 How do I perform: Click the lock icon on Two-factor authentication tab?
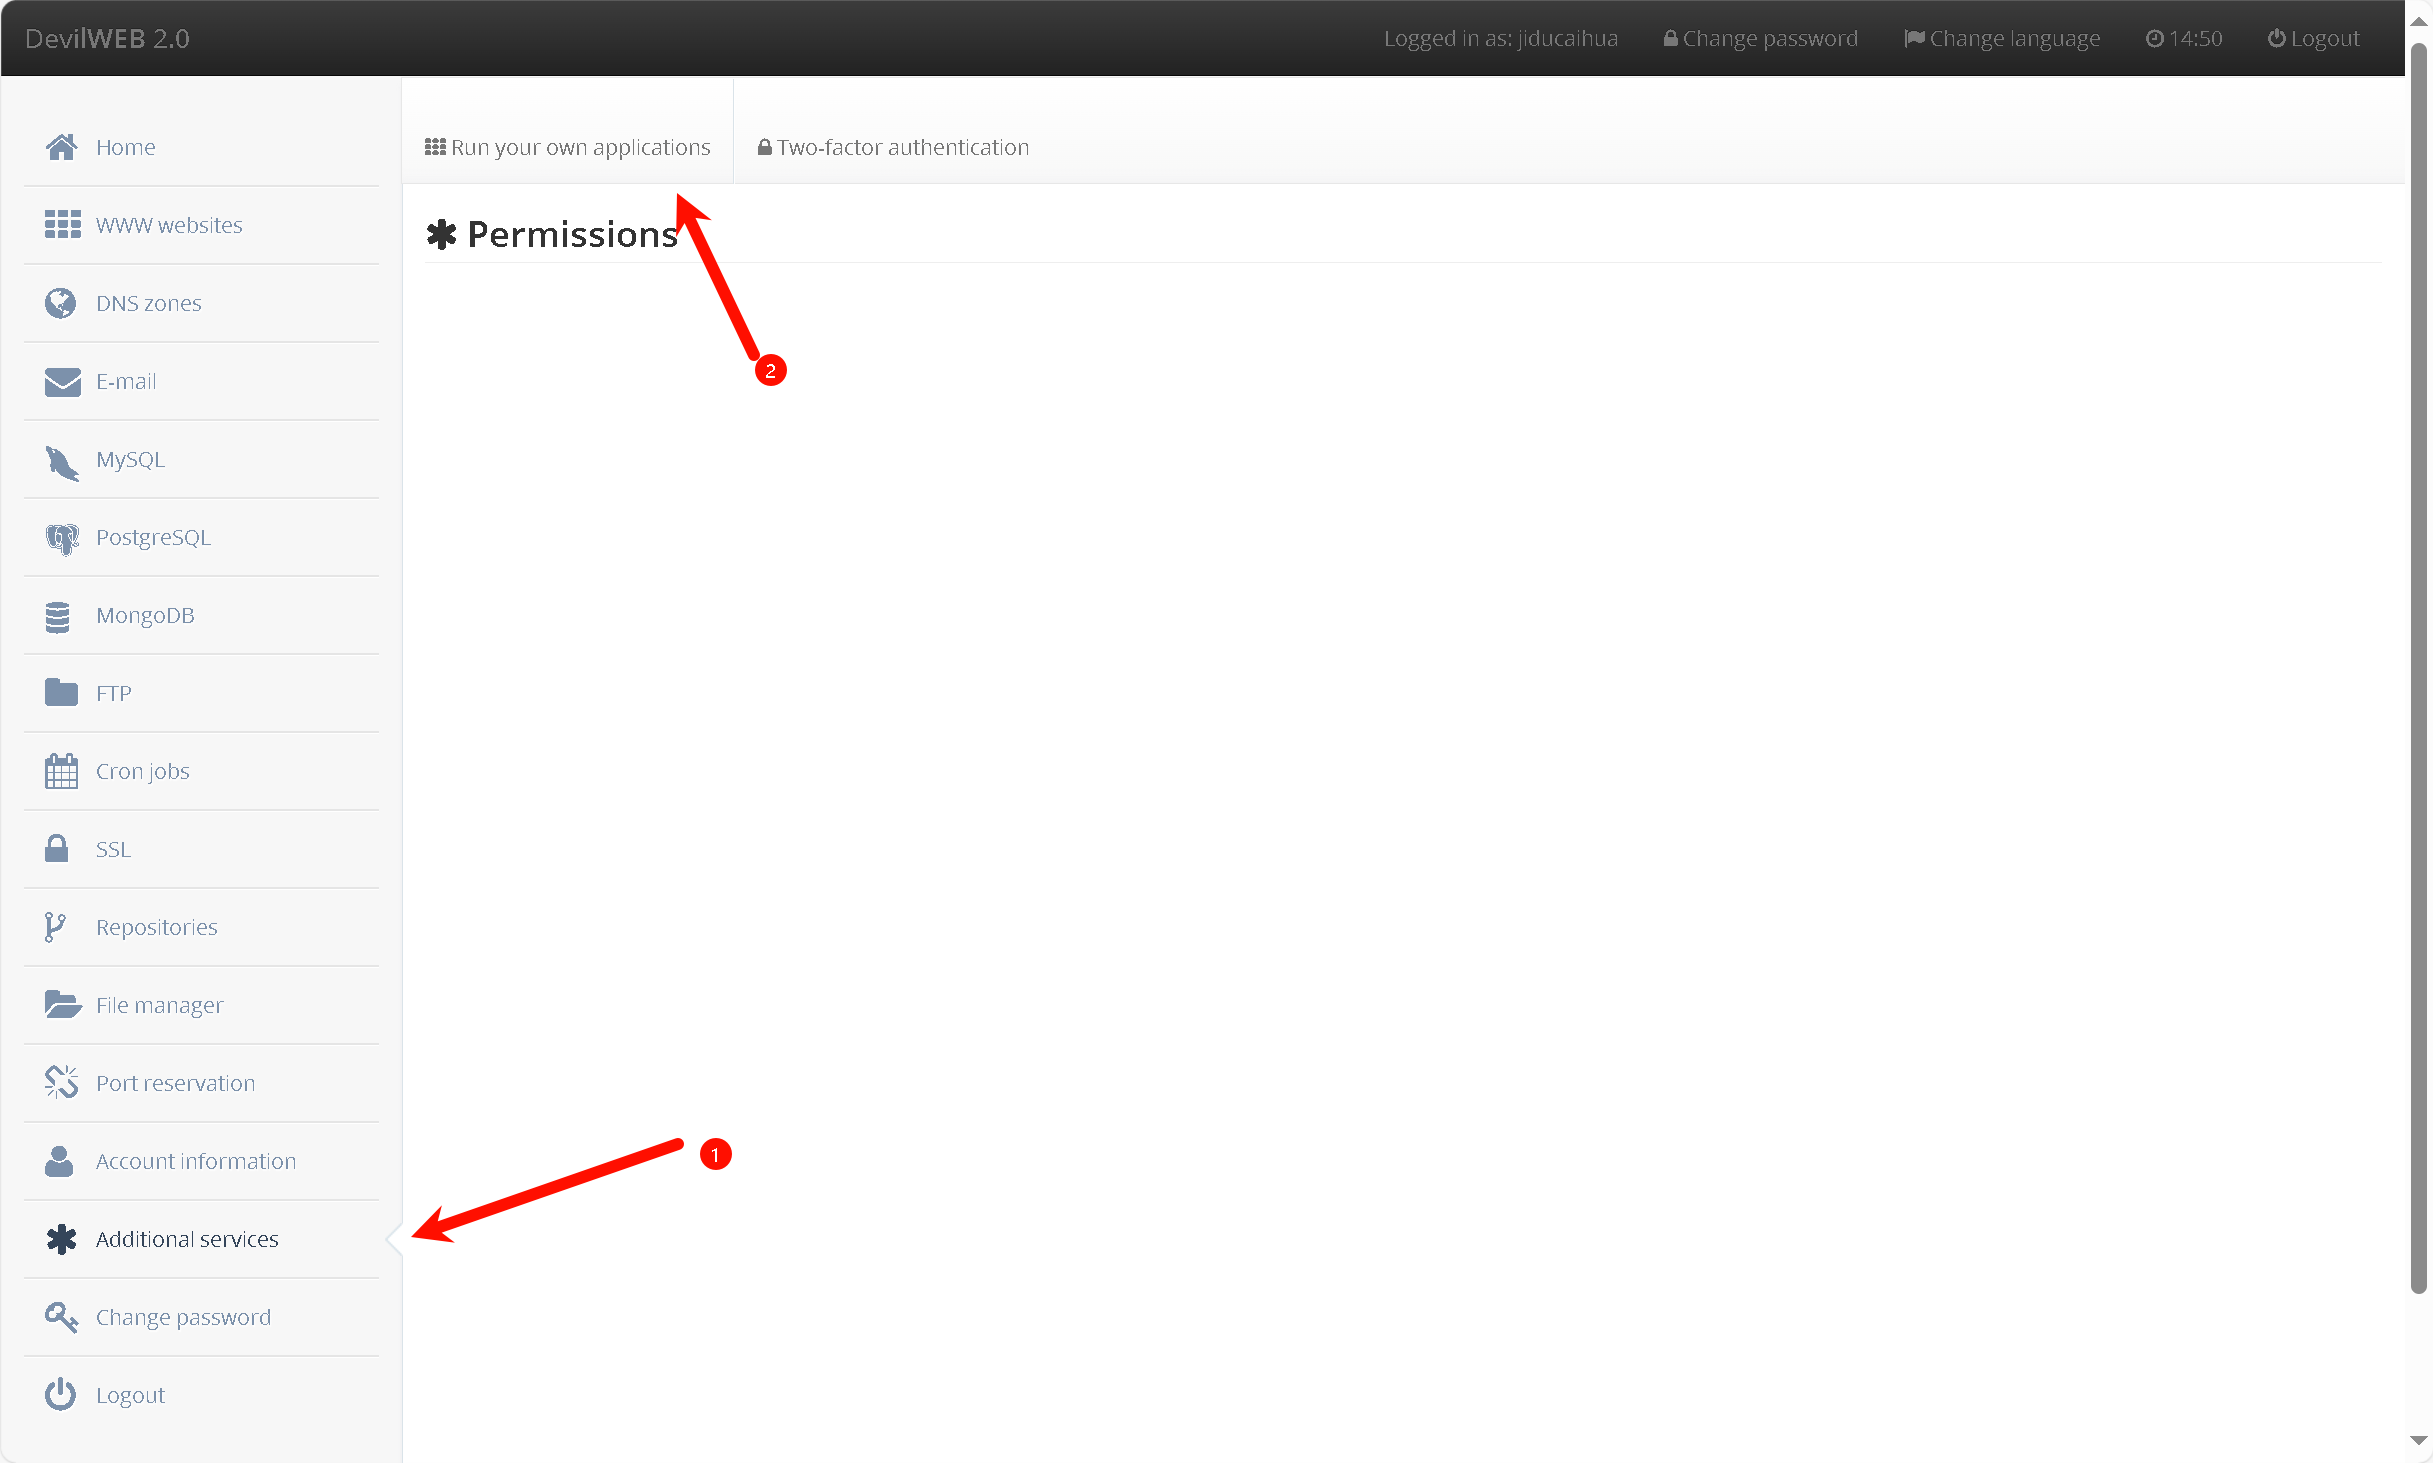tap(765, 147)
